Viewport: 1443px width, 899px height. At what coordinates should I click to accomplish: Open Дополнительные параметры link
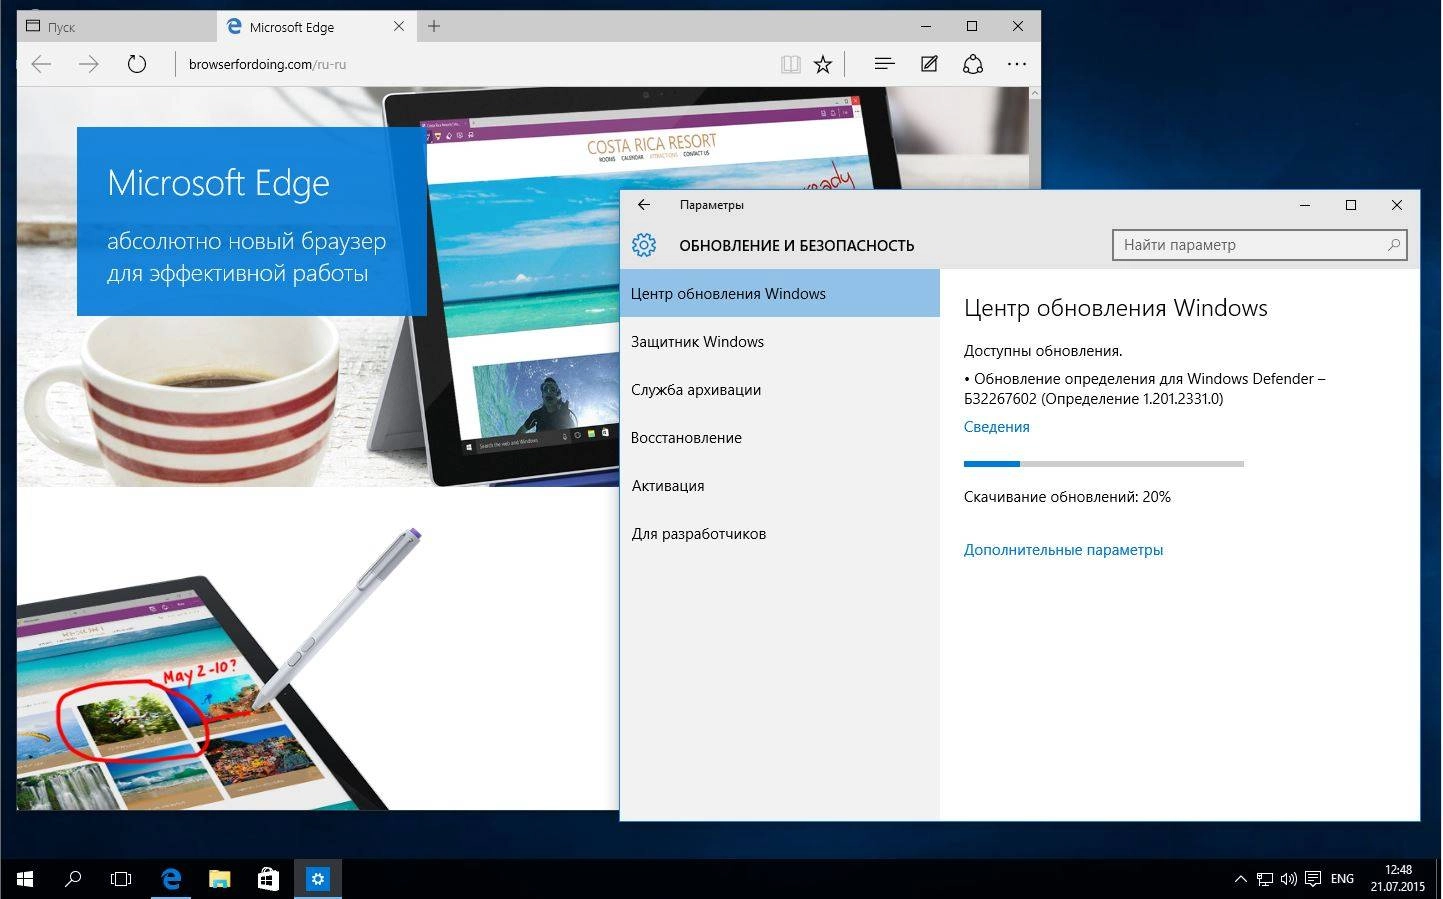click(x=1063, y=549)
